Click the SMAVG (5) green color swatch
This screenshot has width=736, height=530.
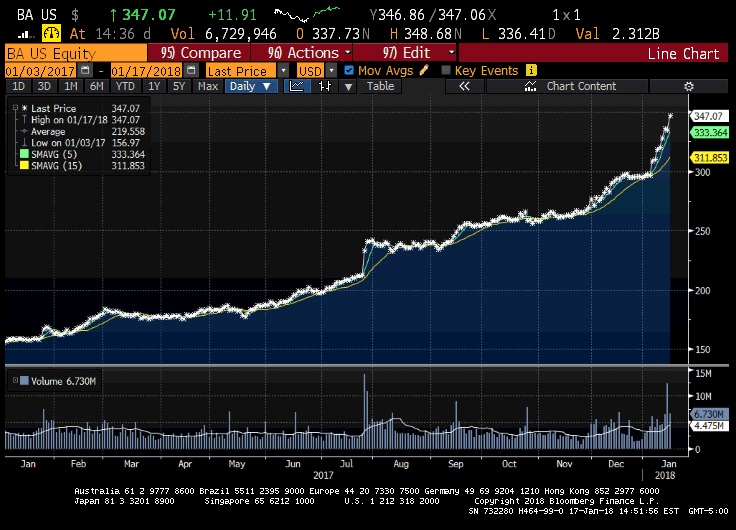click(x=24, y=154)
